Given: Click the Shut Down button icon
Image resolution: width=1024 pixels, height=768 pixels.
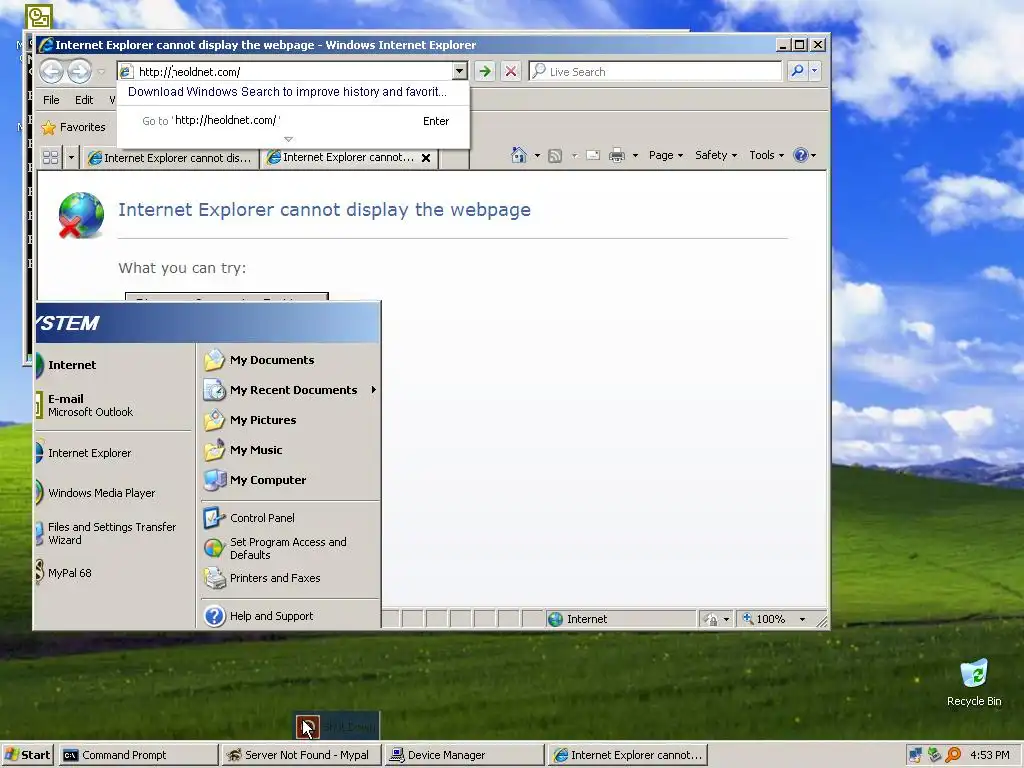Looking at the screenshot, I should [308, 726].
